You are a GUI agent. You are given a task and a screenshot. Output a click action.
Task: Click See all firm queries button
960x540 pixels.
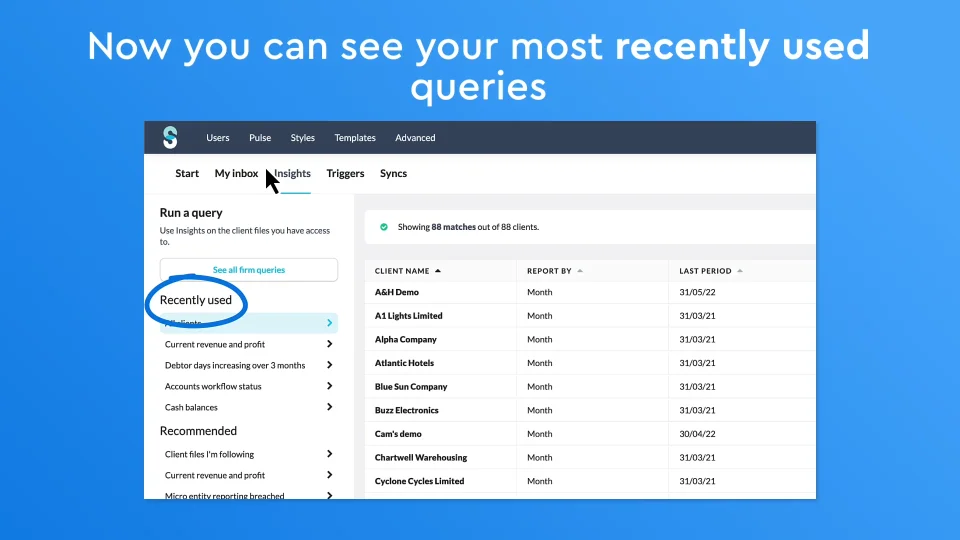coord(249,270)
